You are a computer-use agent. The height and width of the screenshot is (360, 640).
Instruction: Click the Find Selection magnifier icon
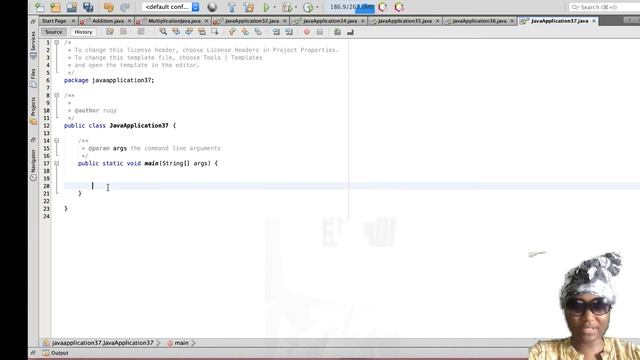[x=163, y=32]
